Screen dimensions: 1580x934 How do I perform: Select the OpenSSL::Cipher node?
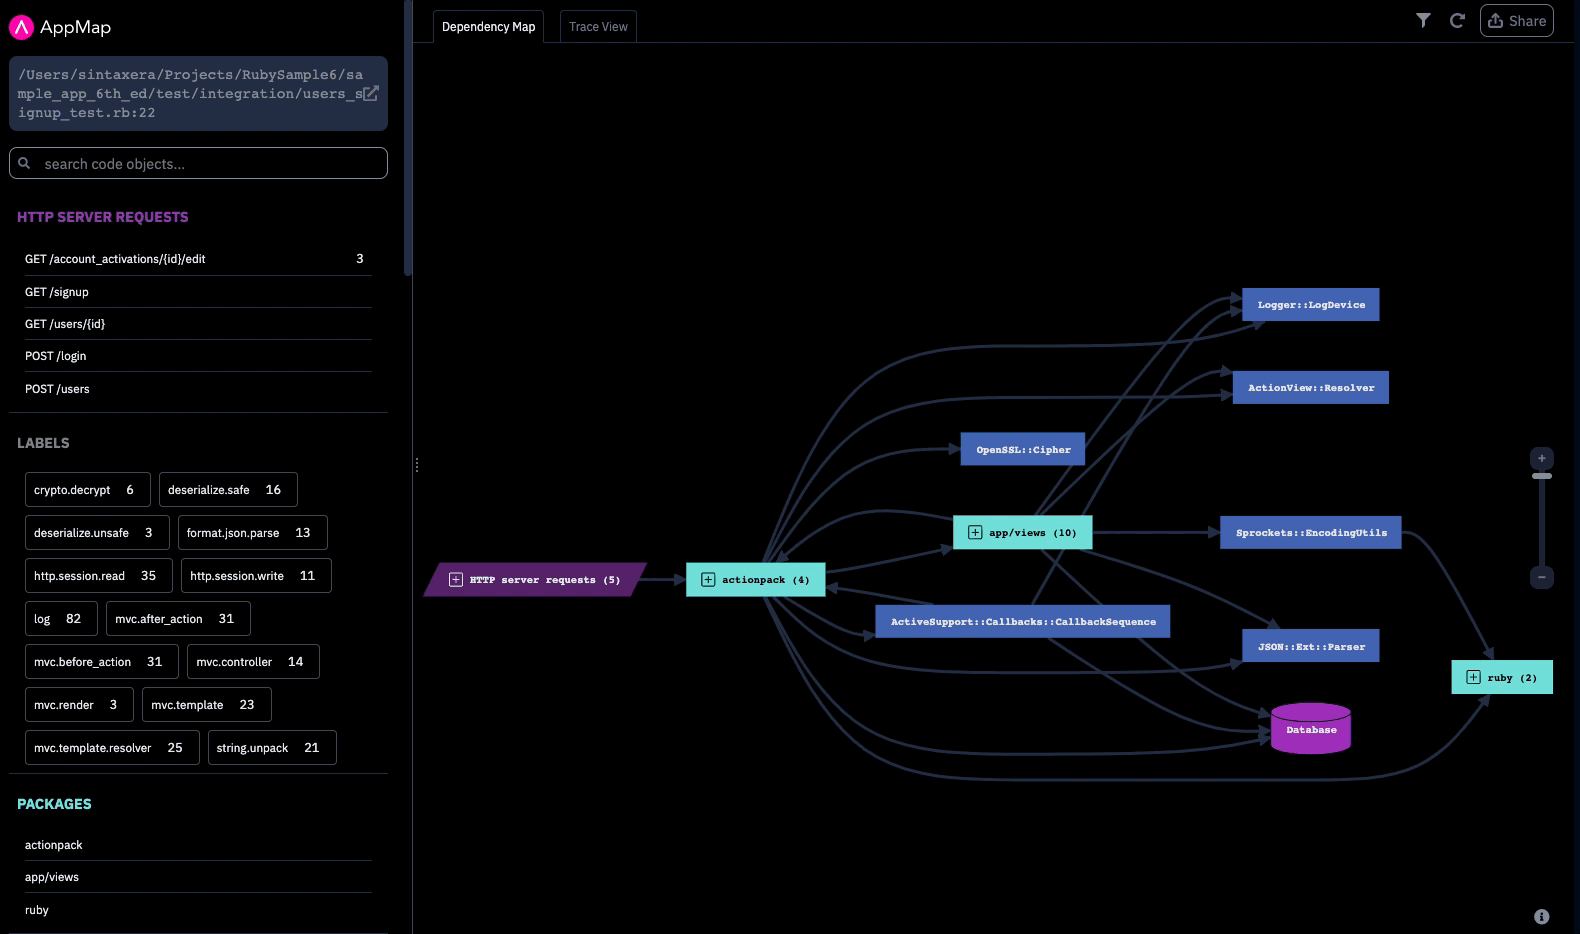(x=1023, y=449)
